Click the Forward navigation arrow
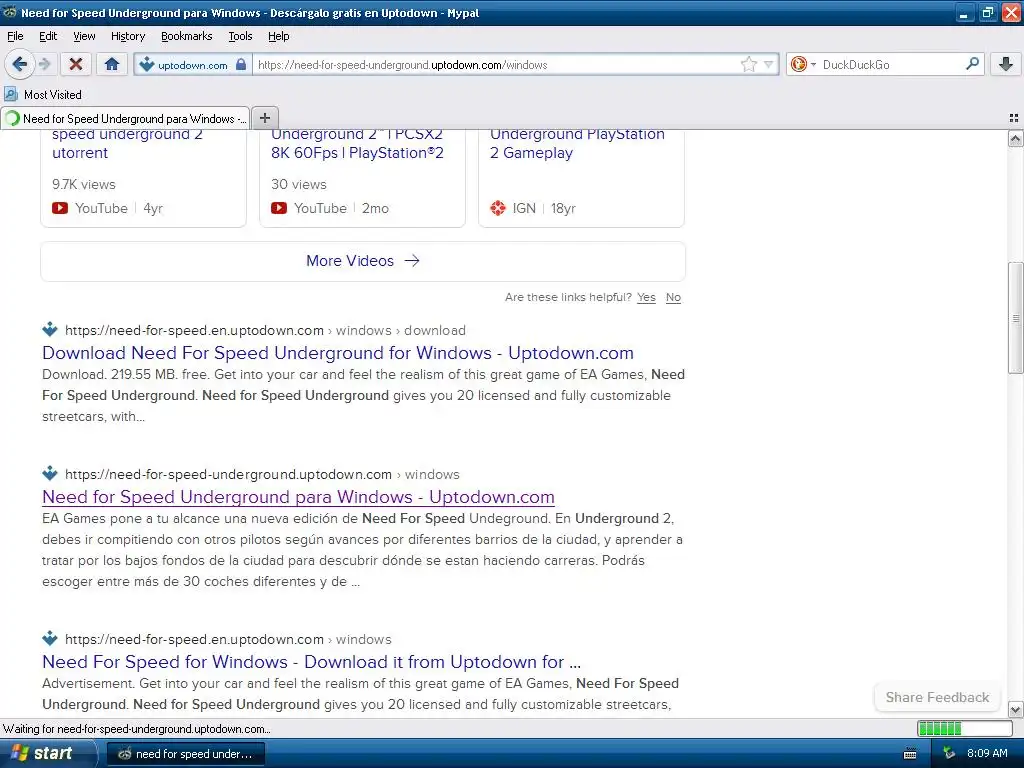1024x768 pixels. point(44,64)
